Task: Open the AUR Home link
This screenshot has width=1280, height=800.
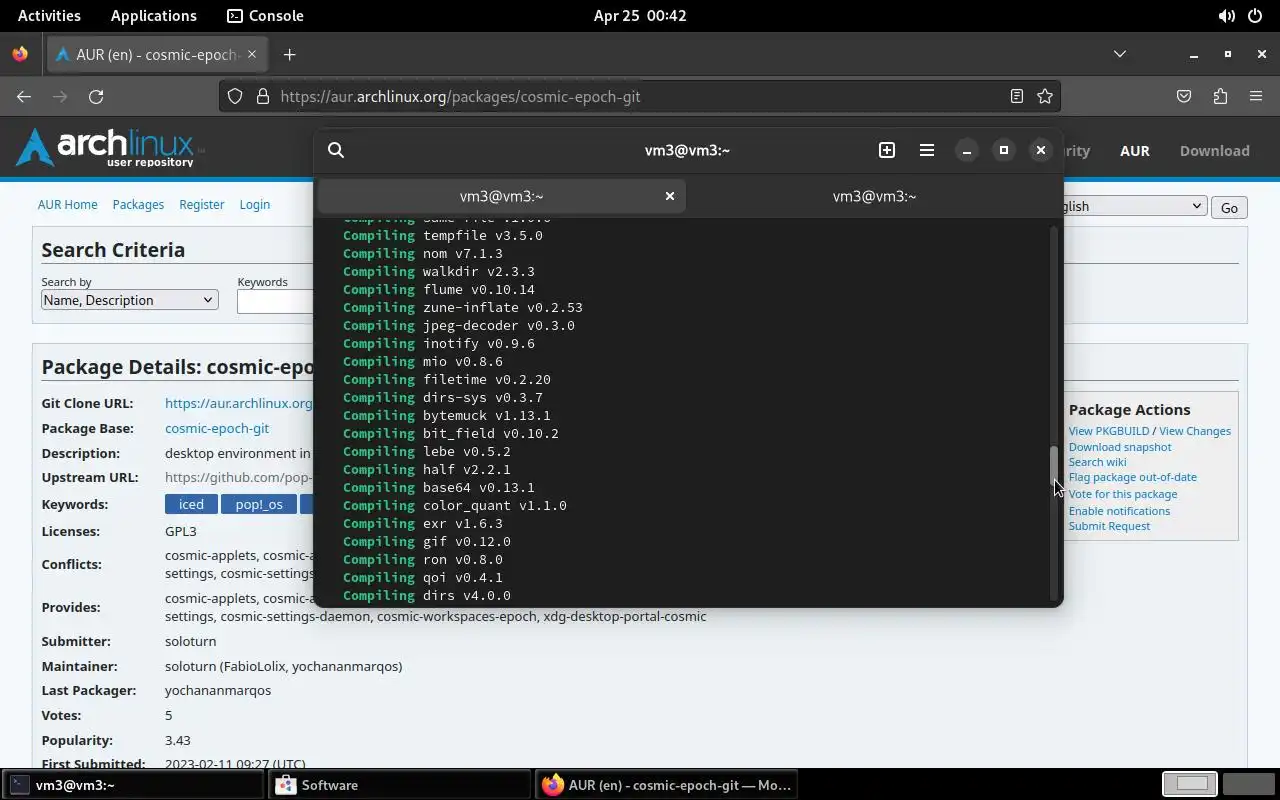Action: (68, 204)
